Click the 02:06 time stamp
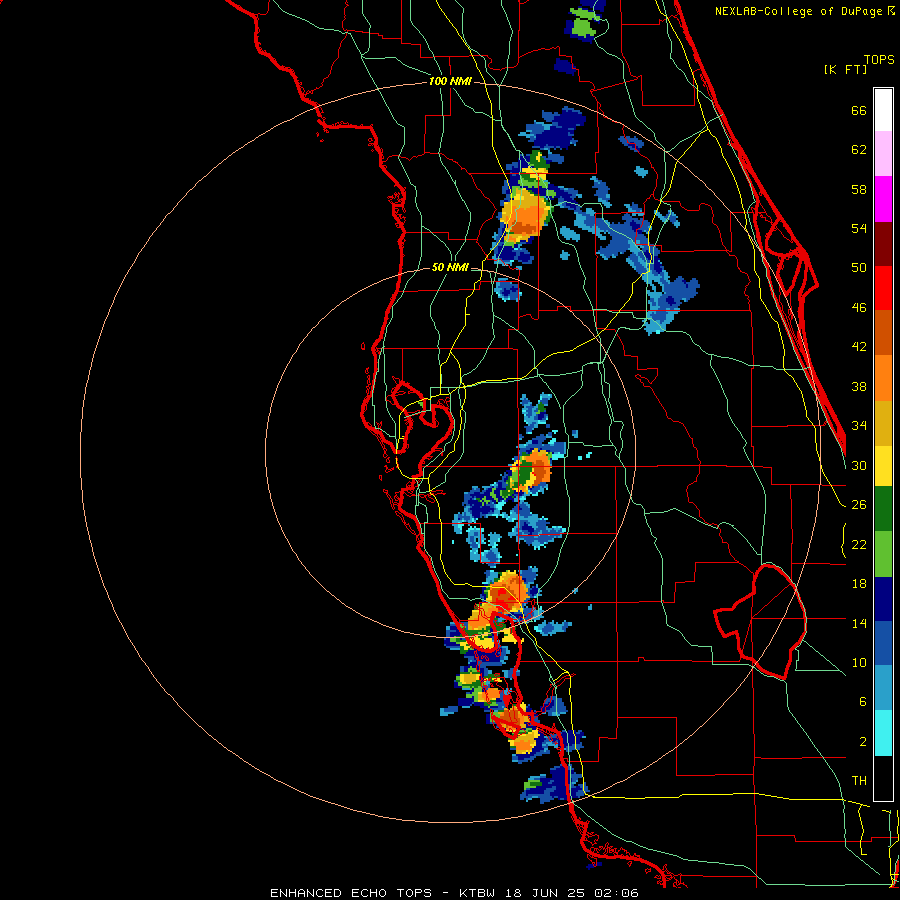Viewport: 900px width, 900px height. [x=618, y=893]
